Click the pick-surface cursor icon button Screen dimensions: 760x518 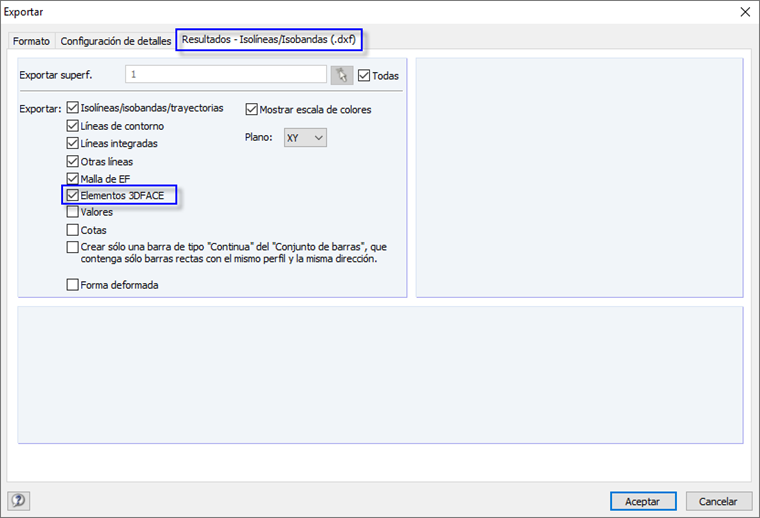pyautogui.click(x=342, y=75)
